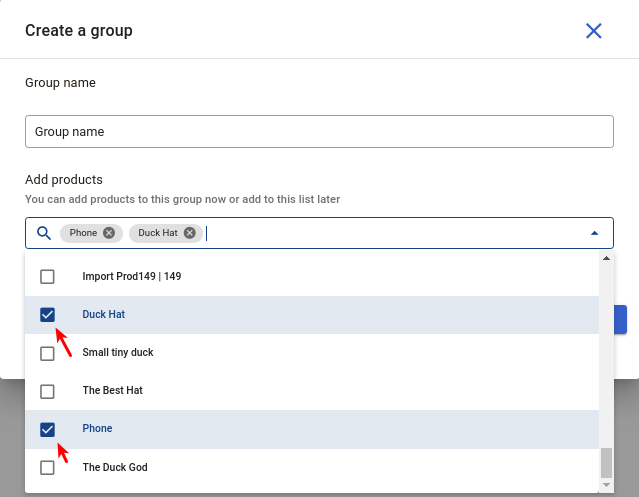The image size is (639, 497).
Task: Uncheck the Phone checkbox
Action: coord(47,429)
